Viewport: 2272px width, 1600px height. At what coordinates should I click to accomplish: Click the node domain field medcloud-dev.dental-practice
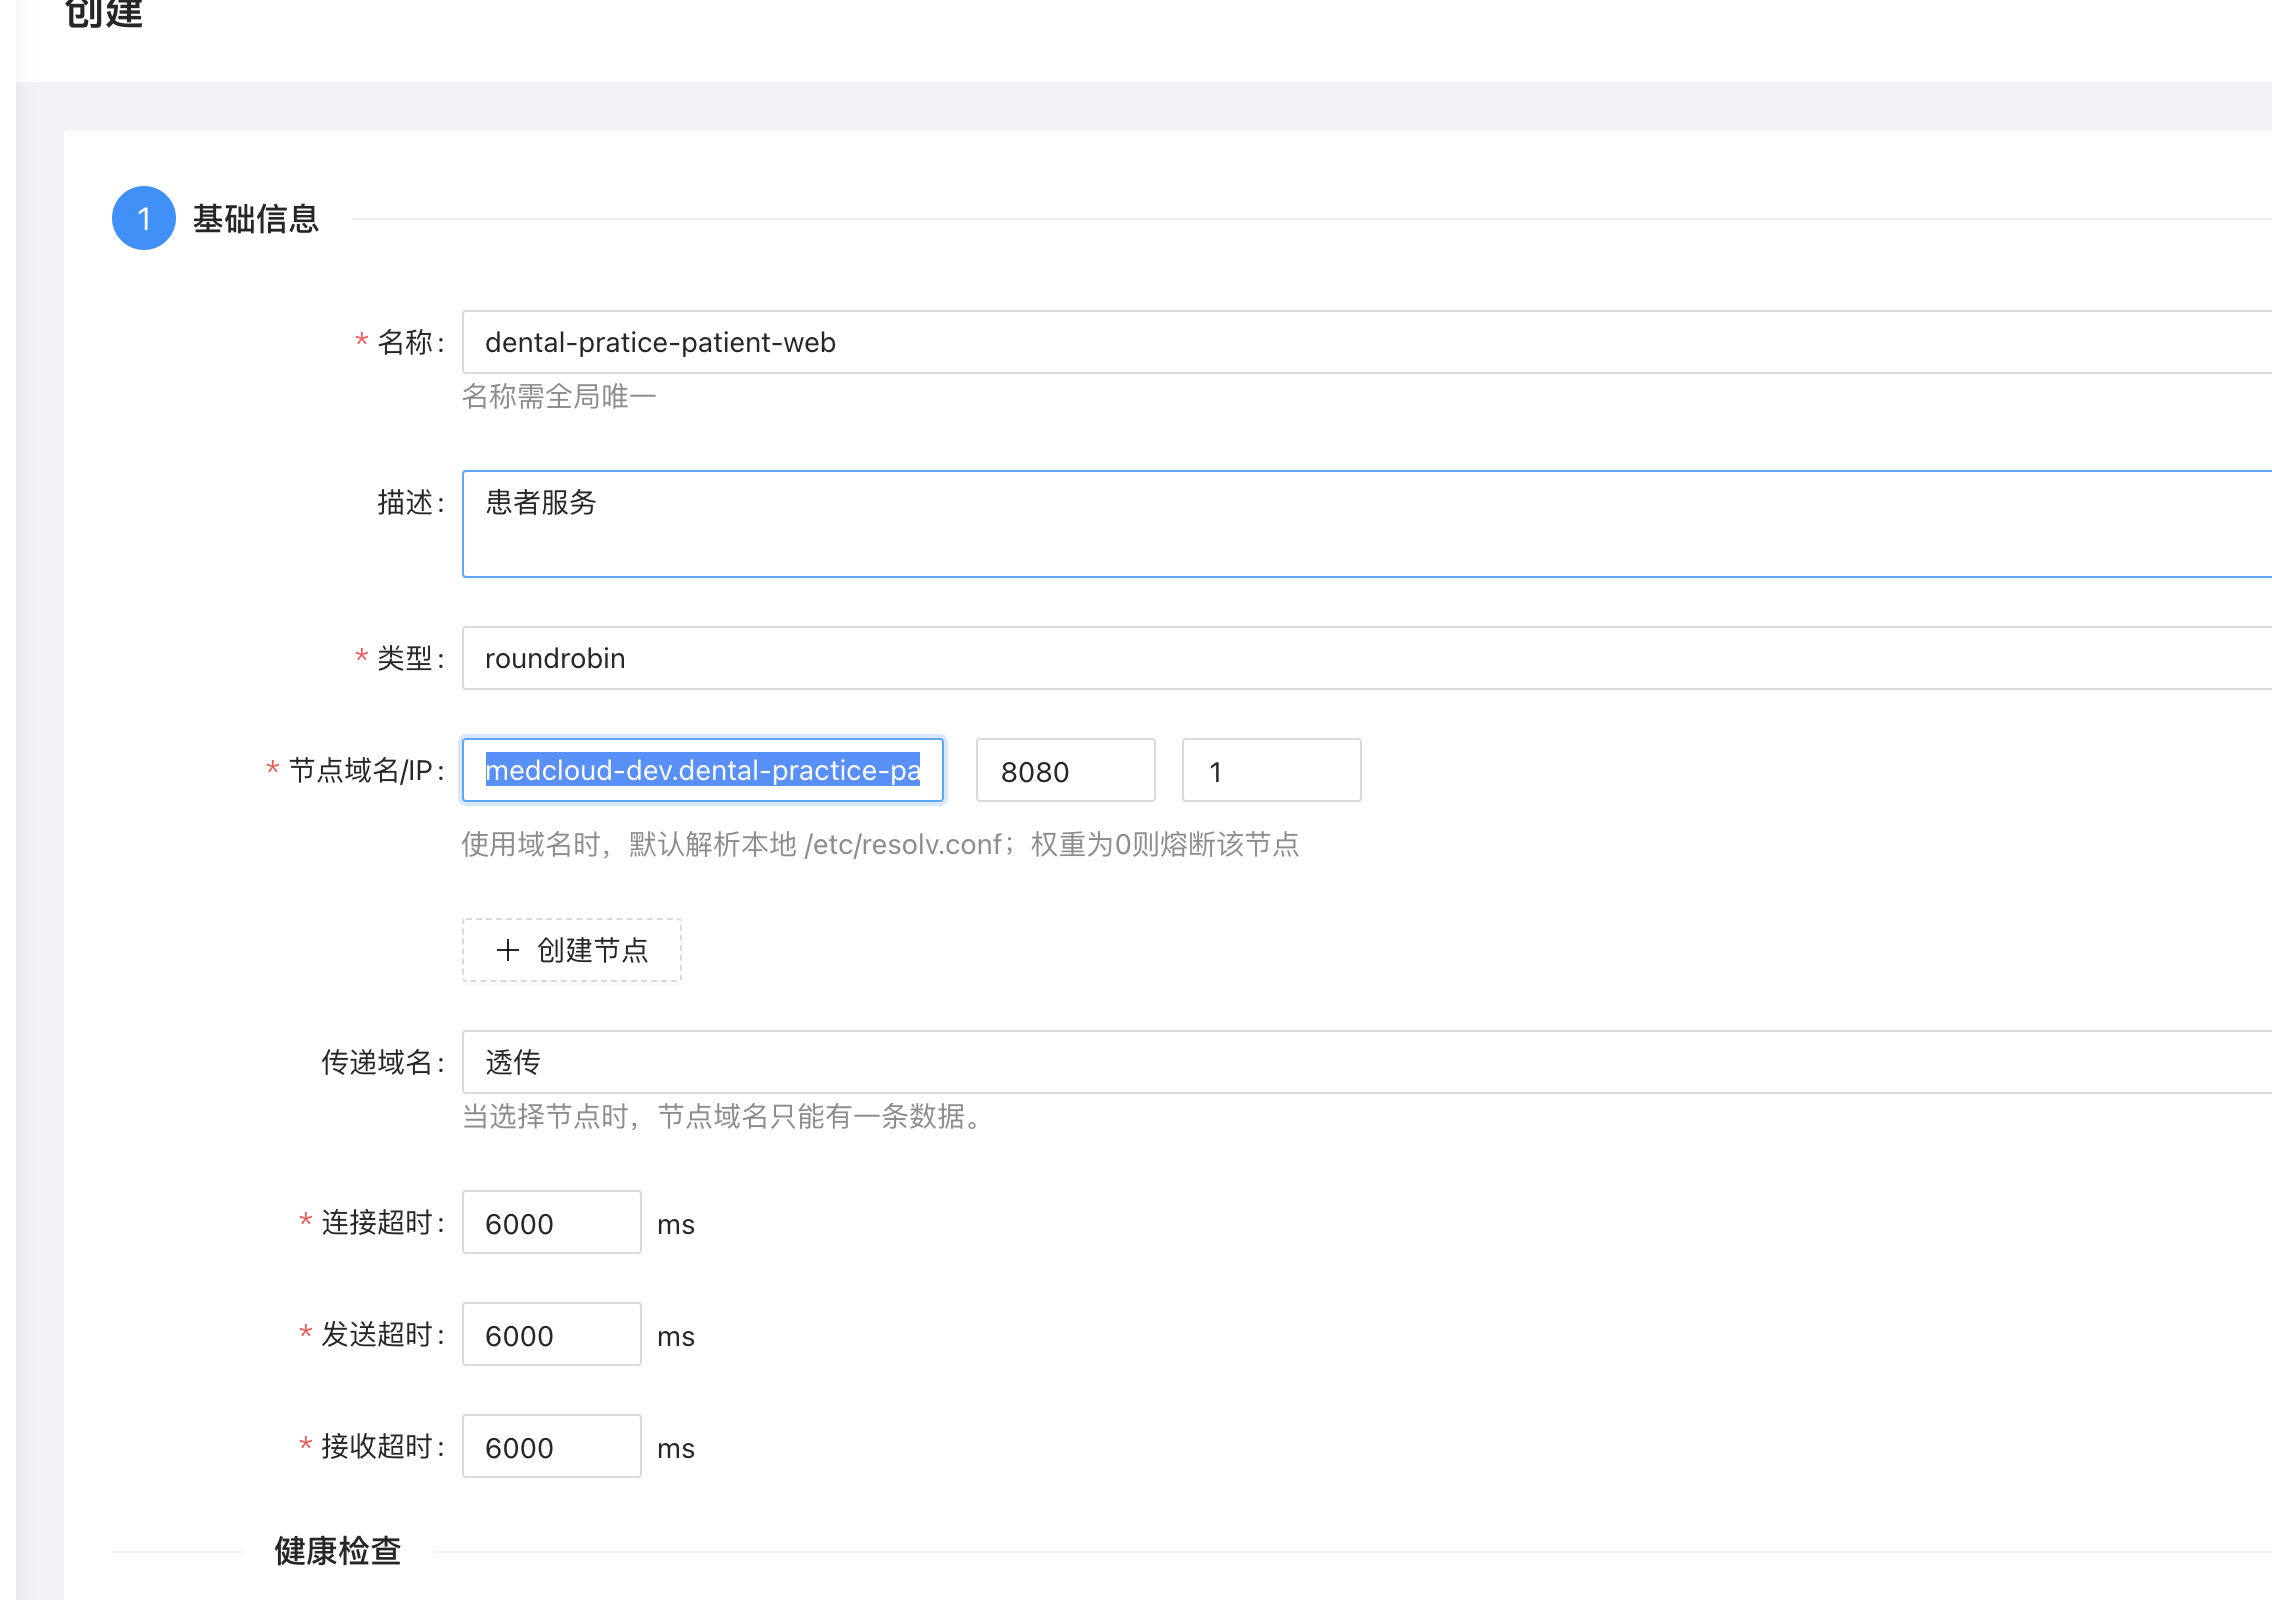702,770
